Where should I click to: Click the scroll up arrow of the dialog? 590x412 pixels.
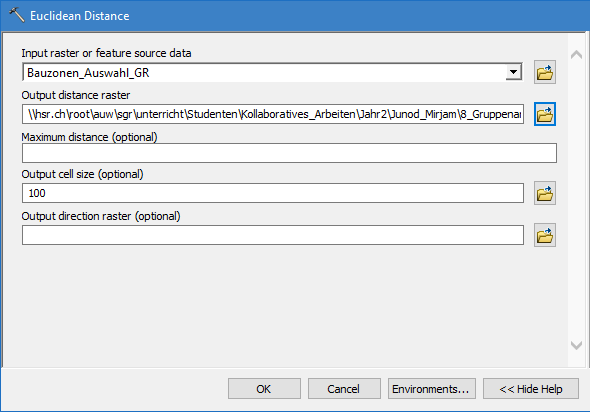click(x=576, y=55)
